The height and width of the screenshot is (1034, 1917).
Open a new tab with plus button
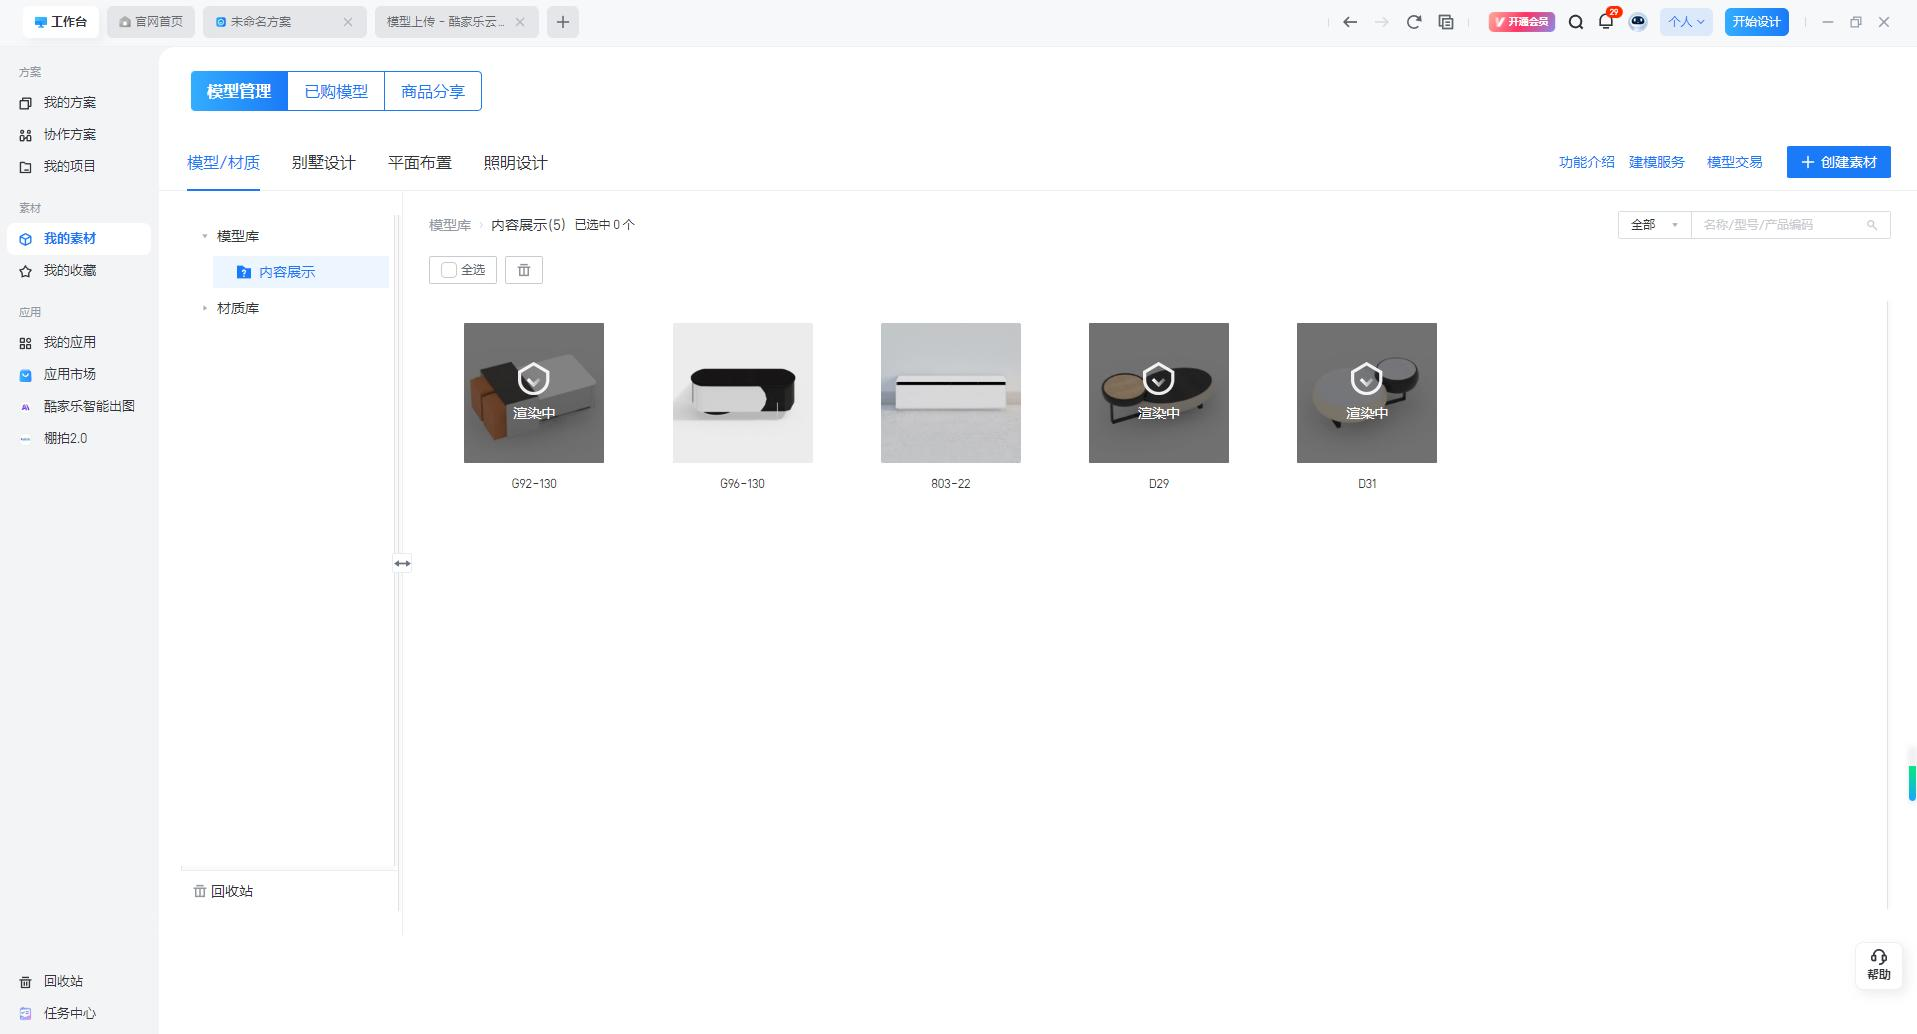point(563,22)
